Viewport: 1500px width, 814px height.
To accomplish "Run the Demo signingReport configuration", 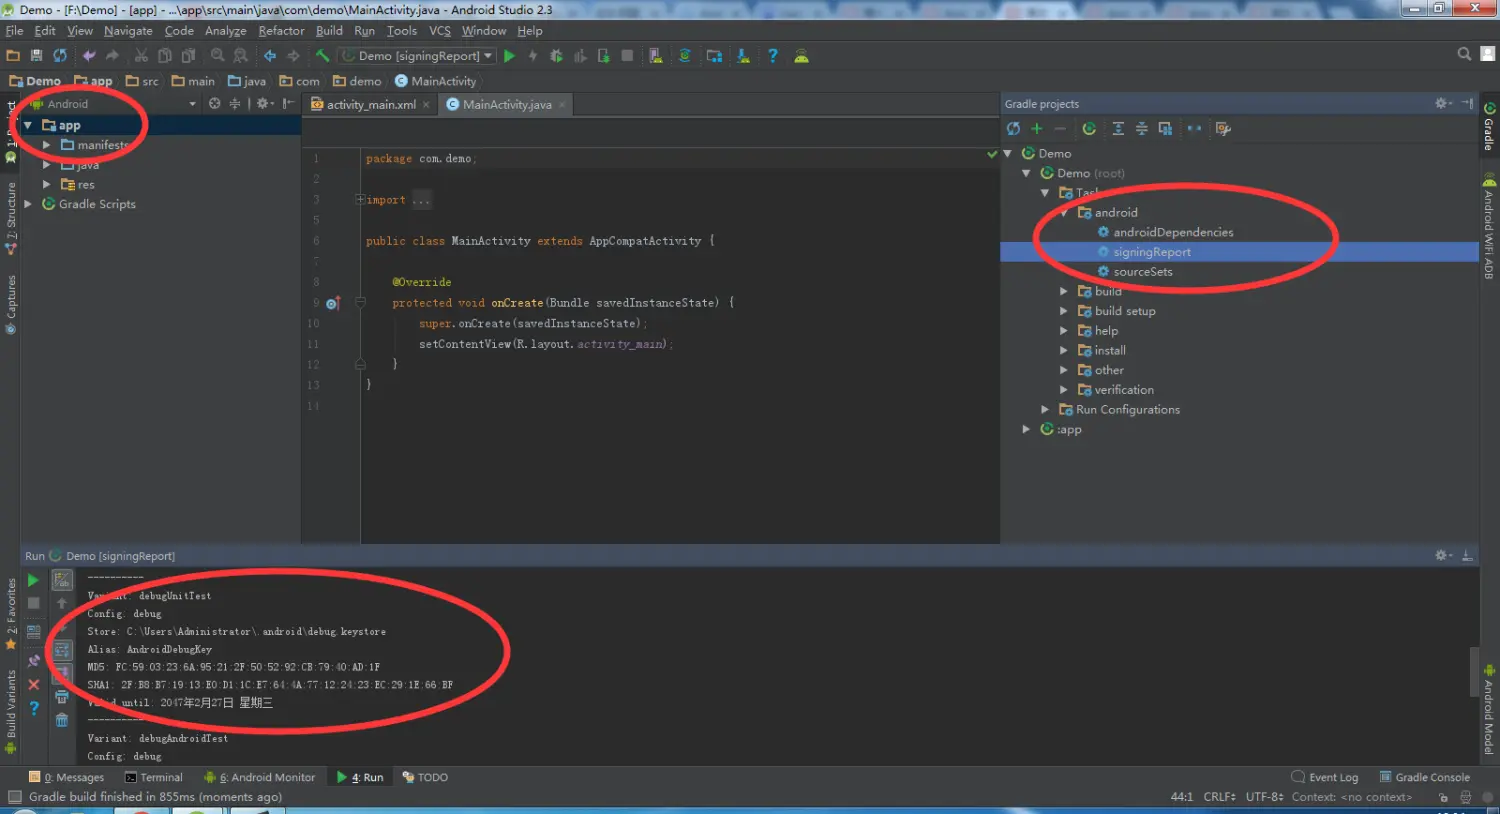I will [x=509, y=56].
